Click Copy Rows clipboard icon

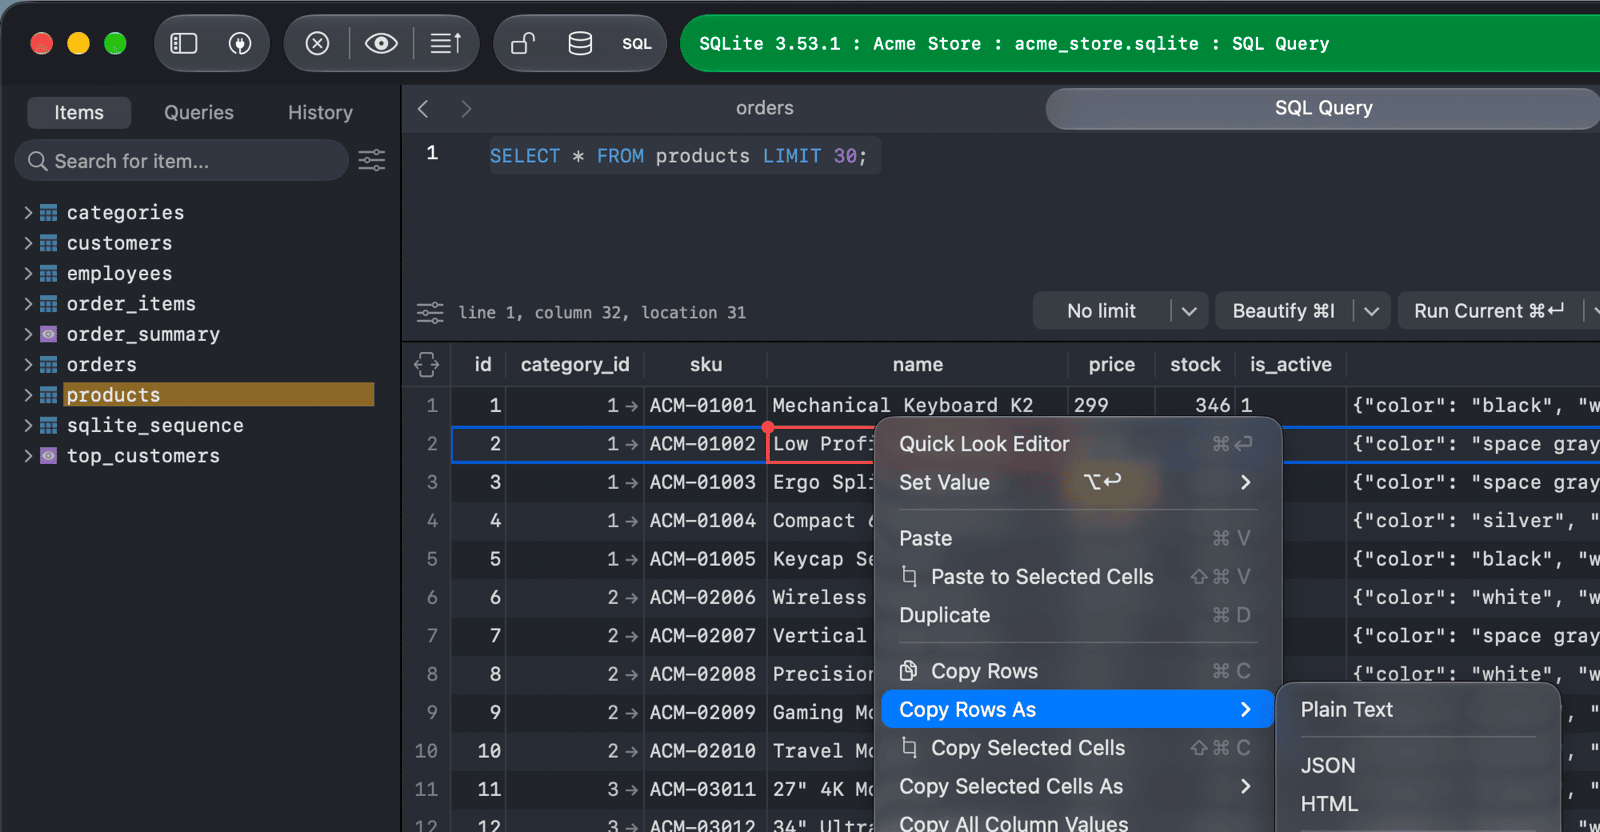(908, 671)
